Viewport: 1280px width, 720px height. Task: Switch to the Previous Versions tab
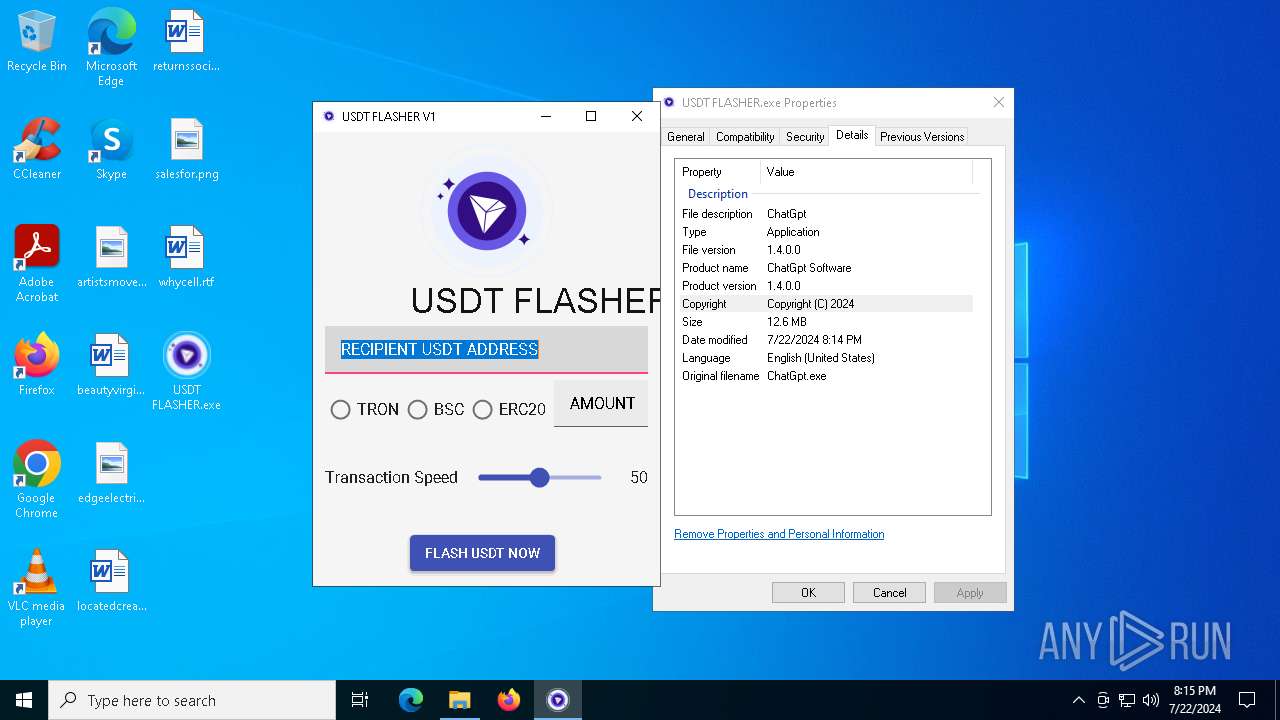coord(922,137)
